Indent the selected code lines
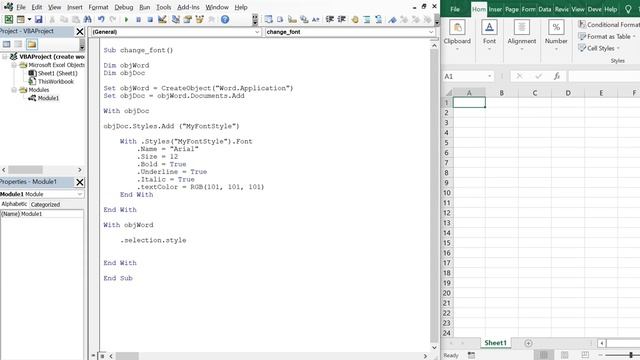The height and width of the screenshot is (360, 640). point(330,19)
